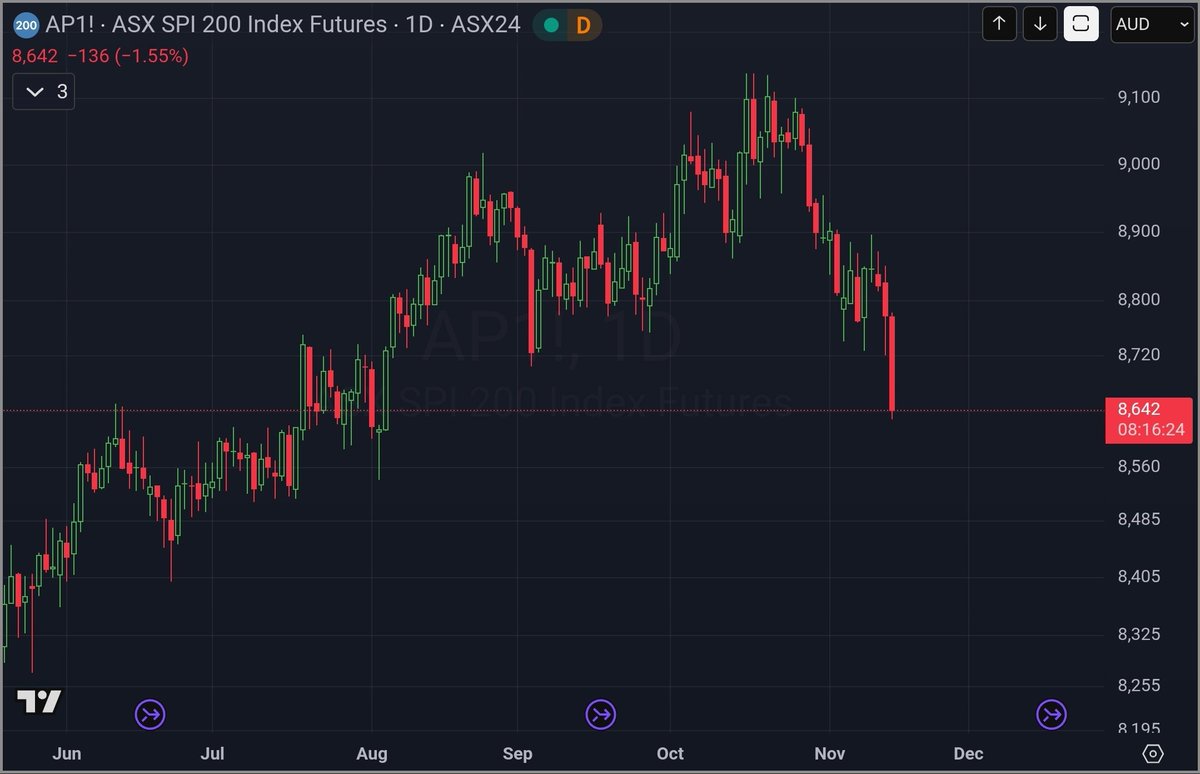Click the camera snapshot icon top right
Screen dimensions: 1200x774
(x=1081, y=24)
